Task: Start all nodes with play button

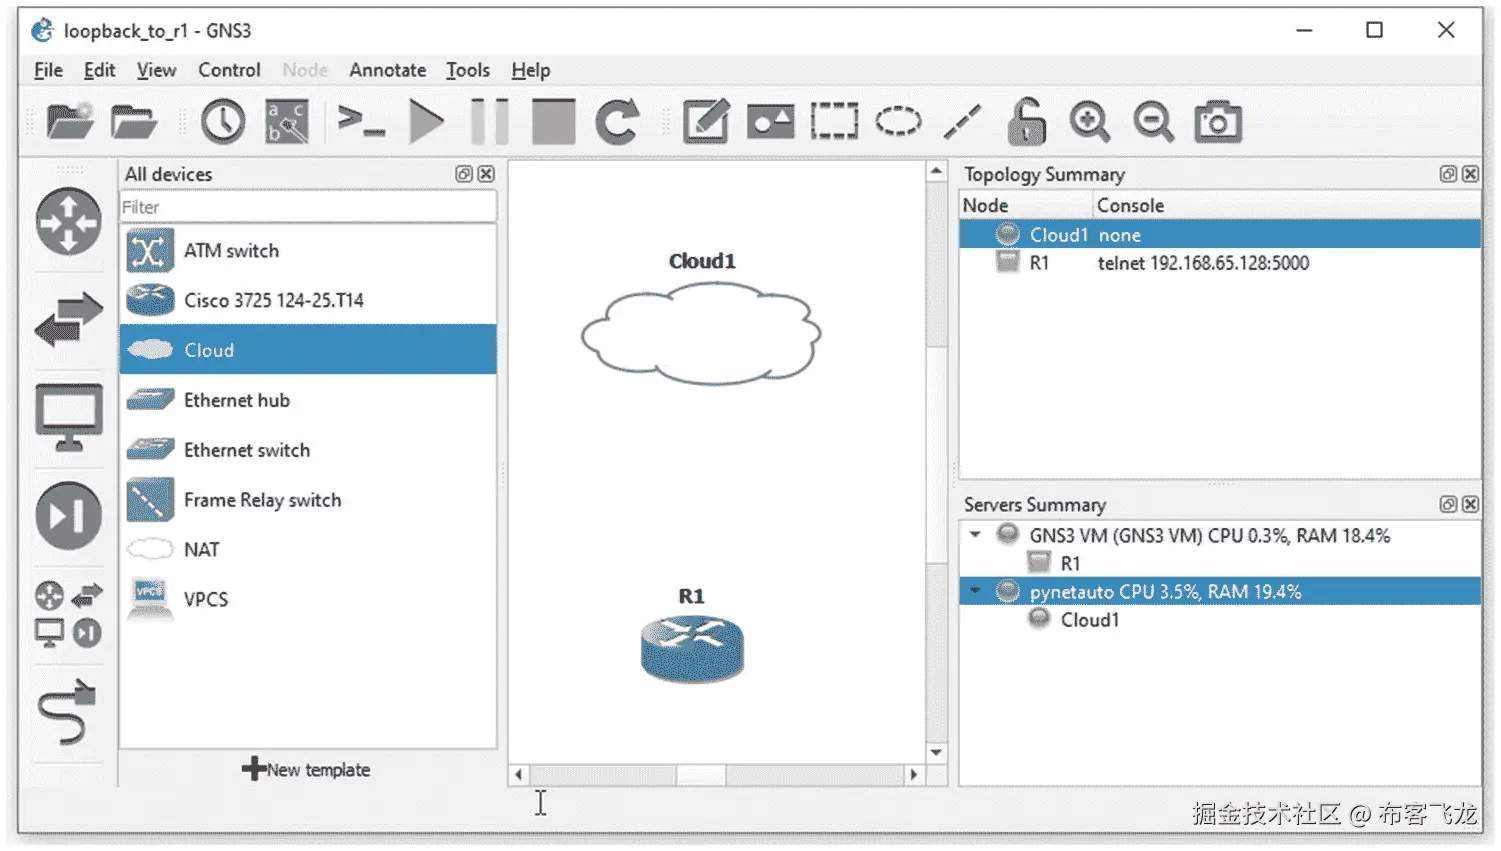Action: (427, 122)
